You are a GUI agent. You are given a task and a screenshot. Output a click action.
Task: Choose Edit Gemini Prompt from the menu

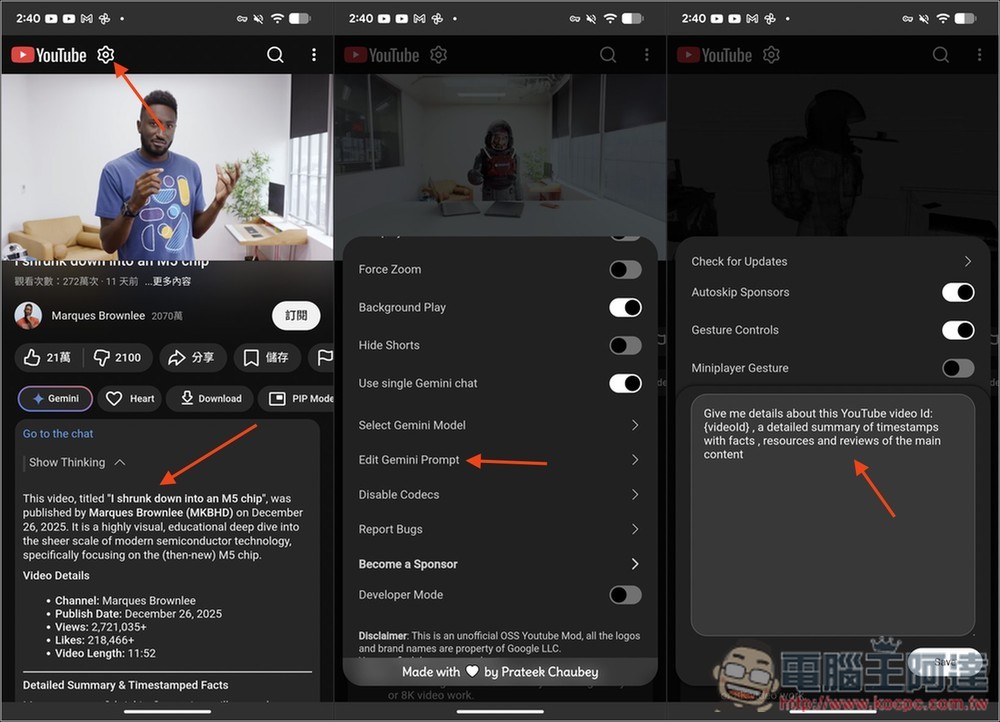coord(414,459)
